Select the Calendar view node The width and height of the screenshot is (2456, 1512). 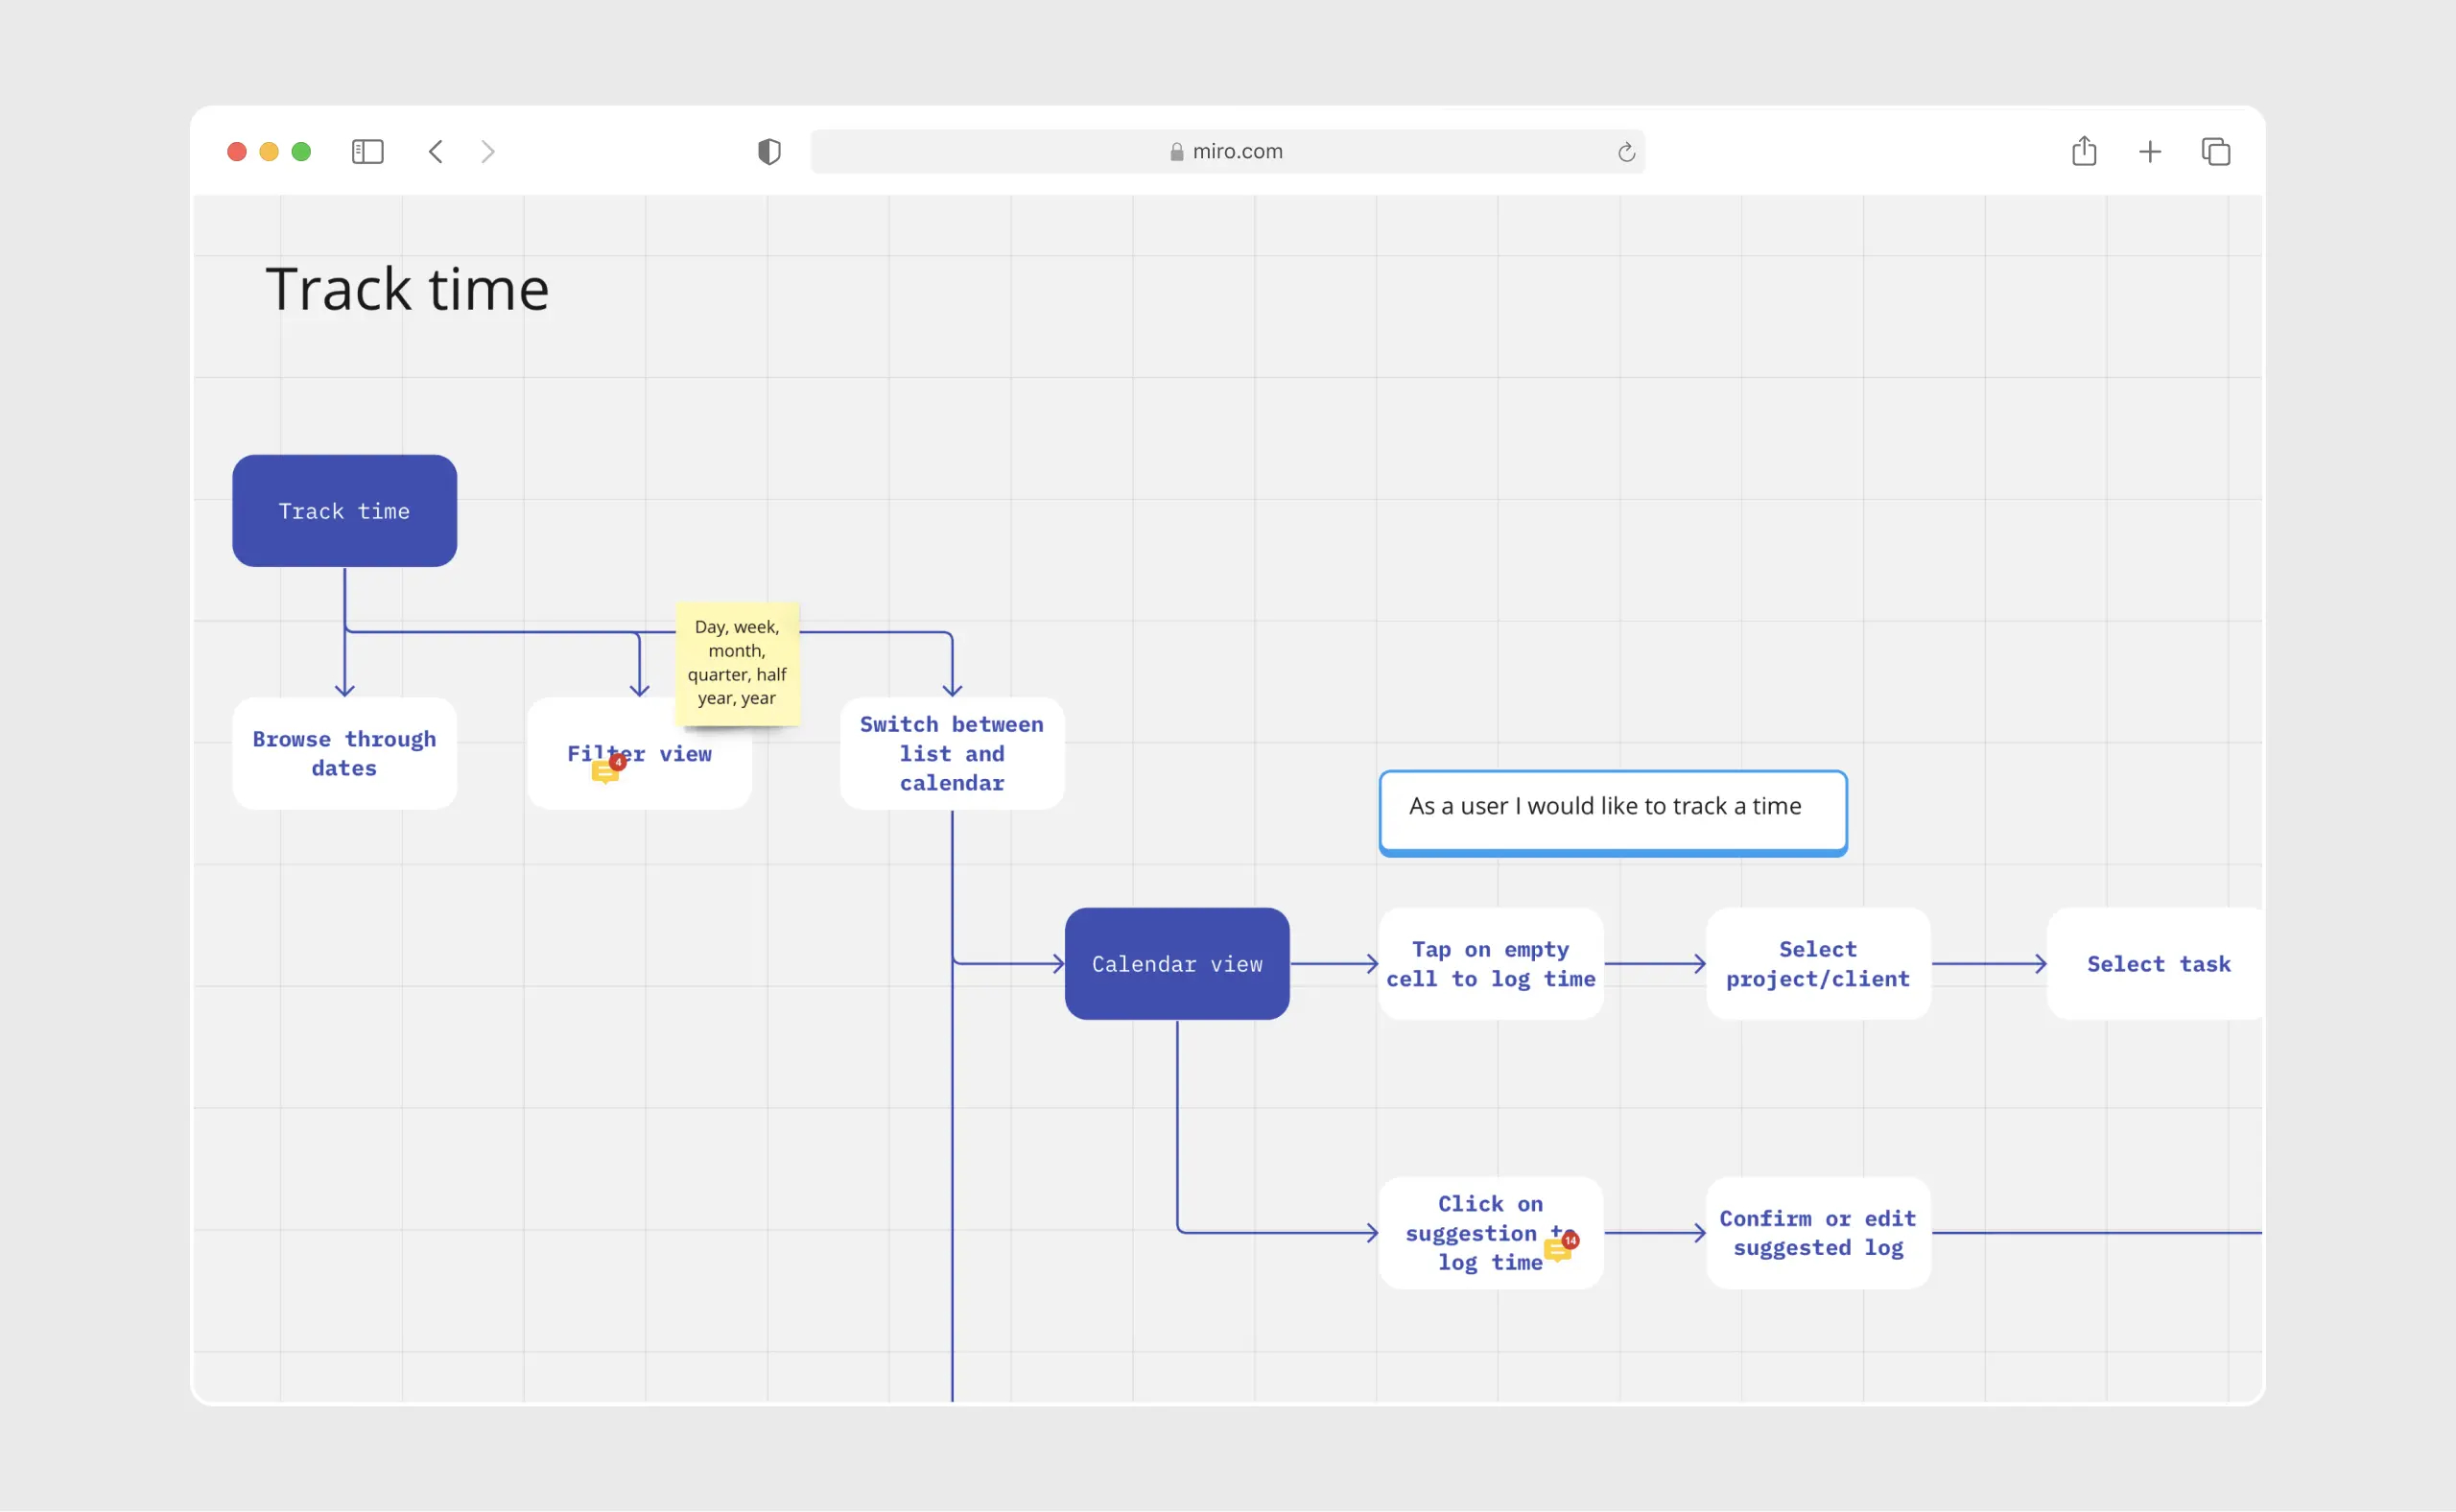click(1177, 964)
